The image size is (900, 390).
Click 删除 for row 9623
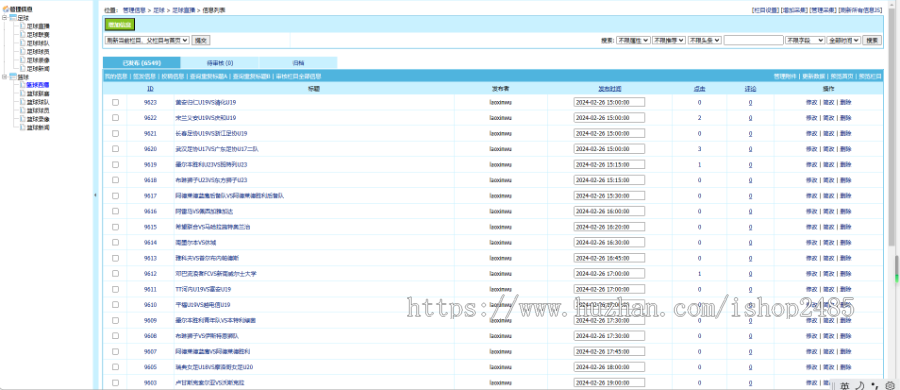click(845, 102)
